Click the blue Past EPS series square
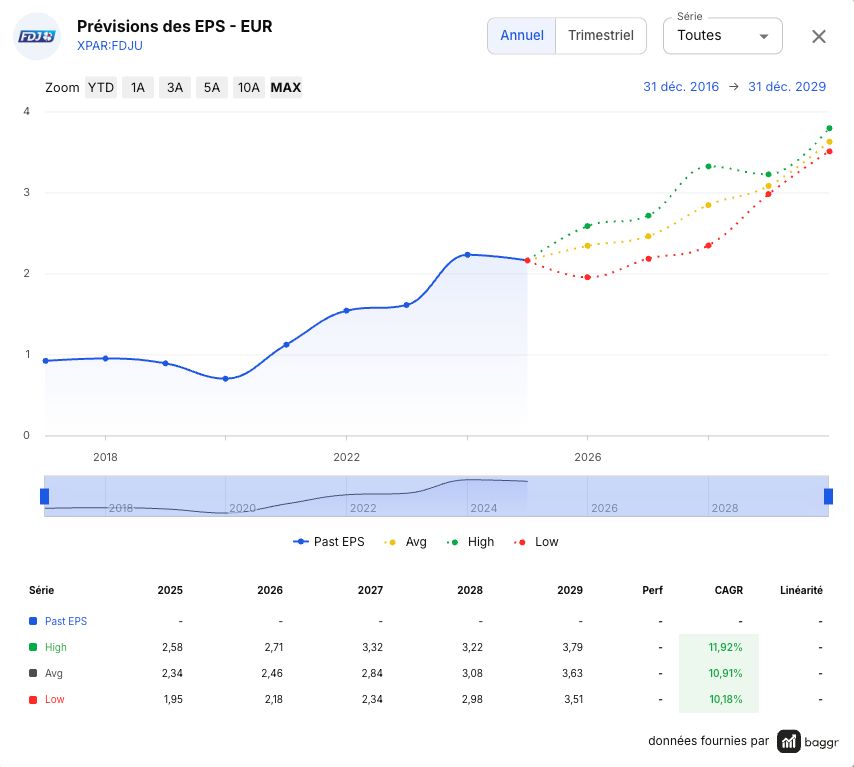Image resolution: width=854 pixels, height=767 pixels. pos(33,621)
